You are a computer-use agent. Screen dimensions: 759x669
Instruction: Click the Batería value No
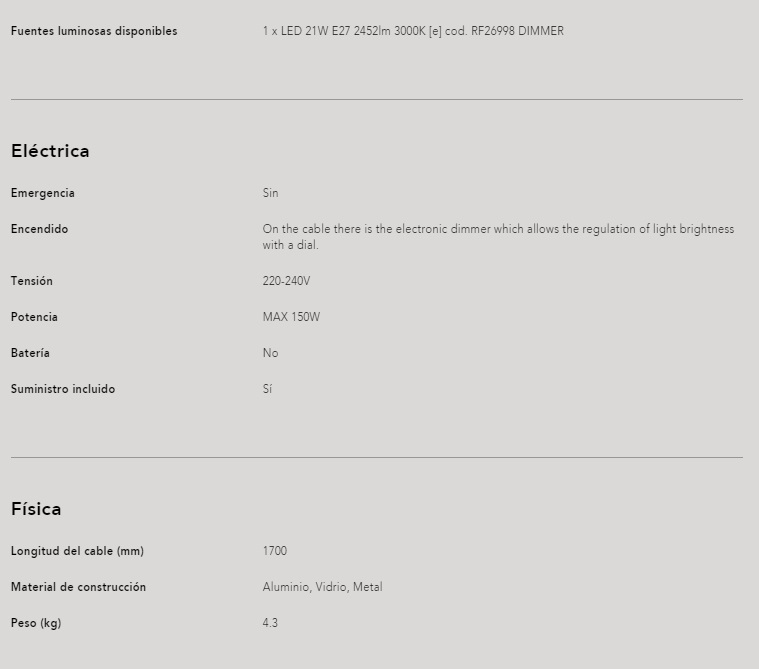(x=270, y=353)
